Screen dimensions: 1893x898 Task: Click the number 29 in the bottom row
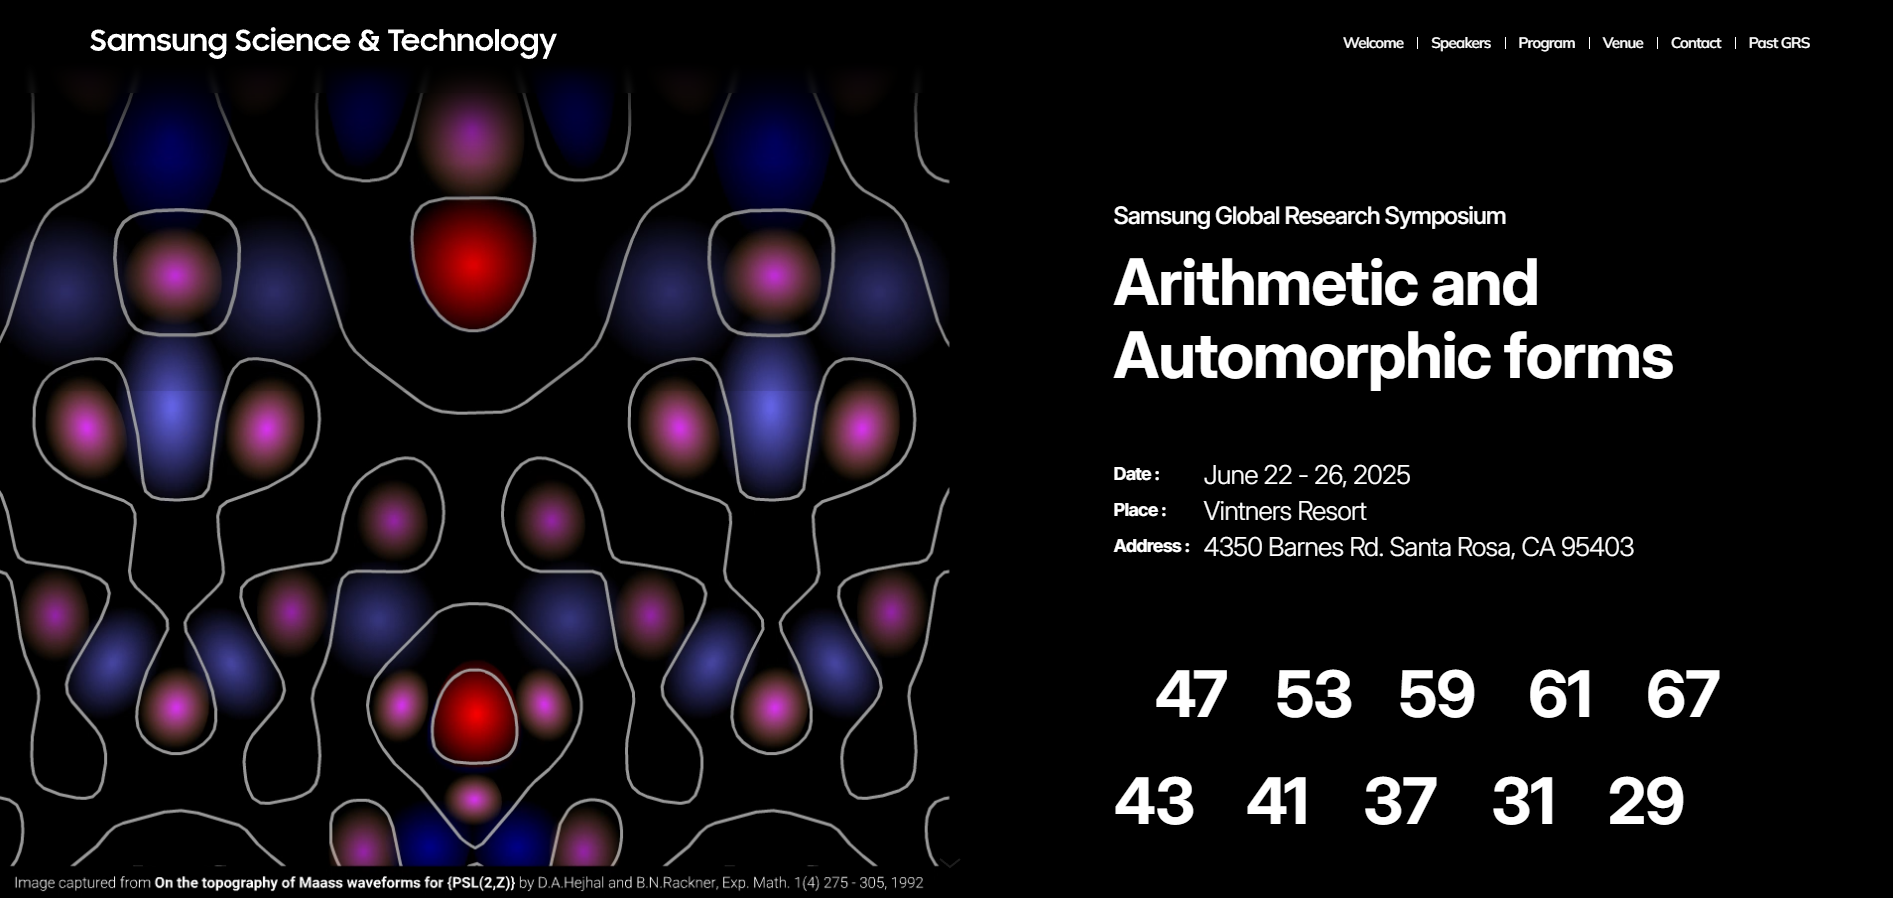click(1645, 801)
